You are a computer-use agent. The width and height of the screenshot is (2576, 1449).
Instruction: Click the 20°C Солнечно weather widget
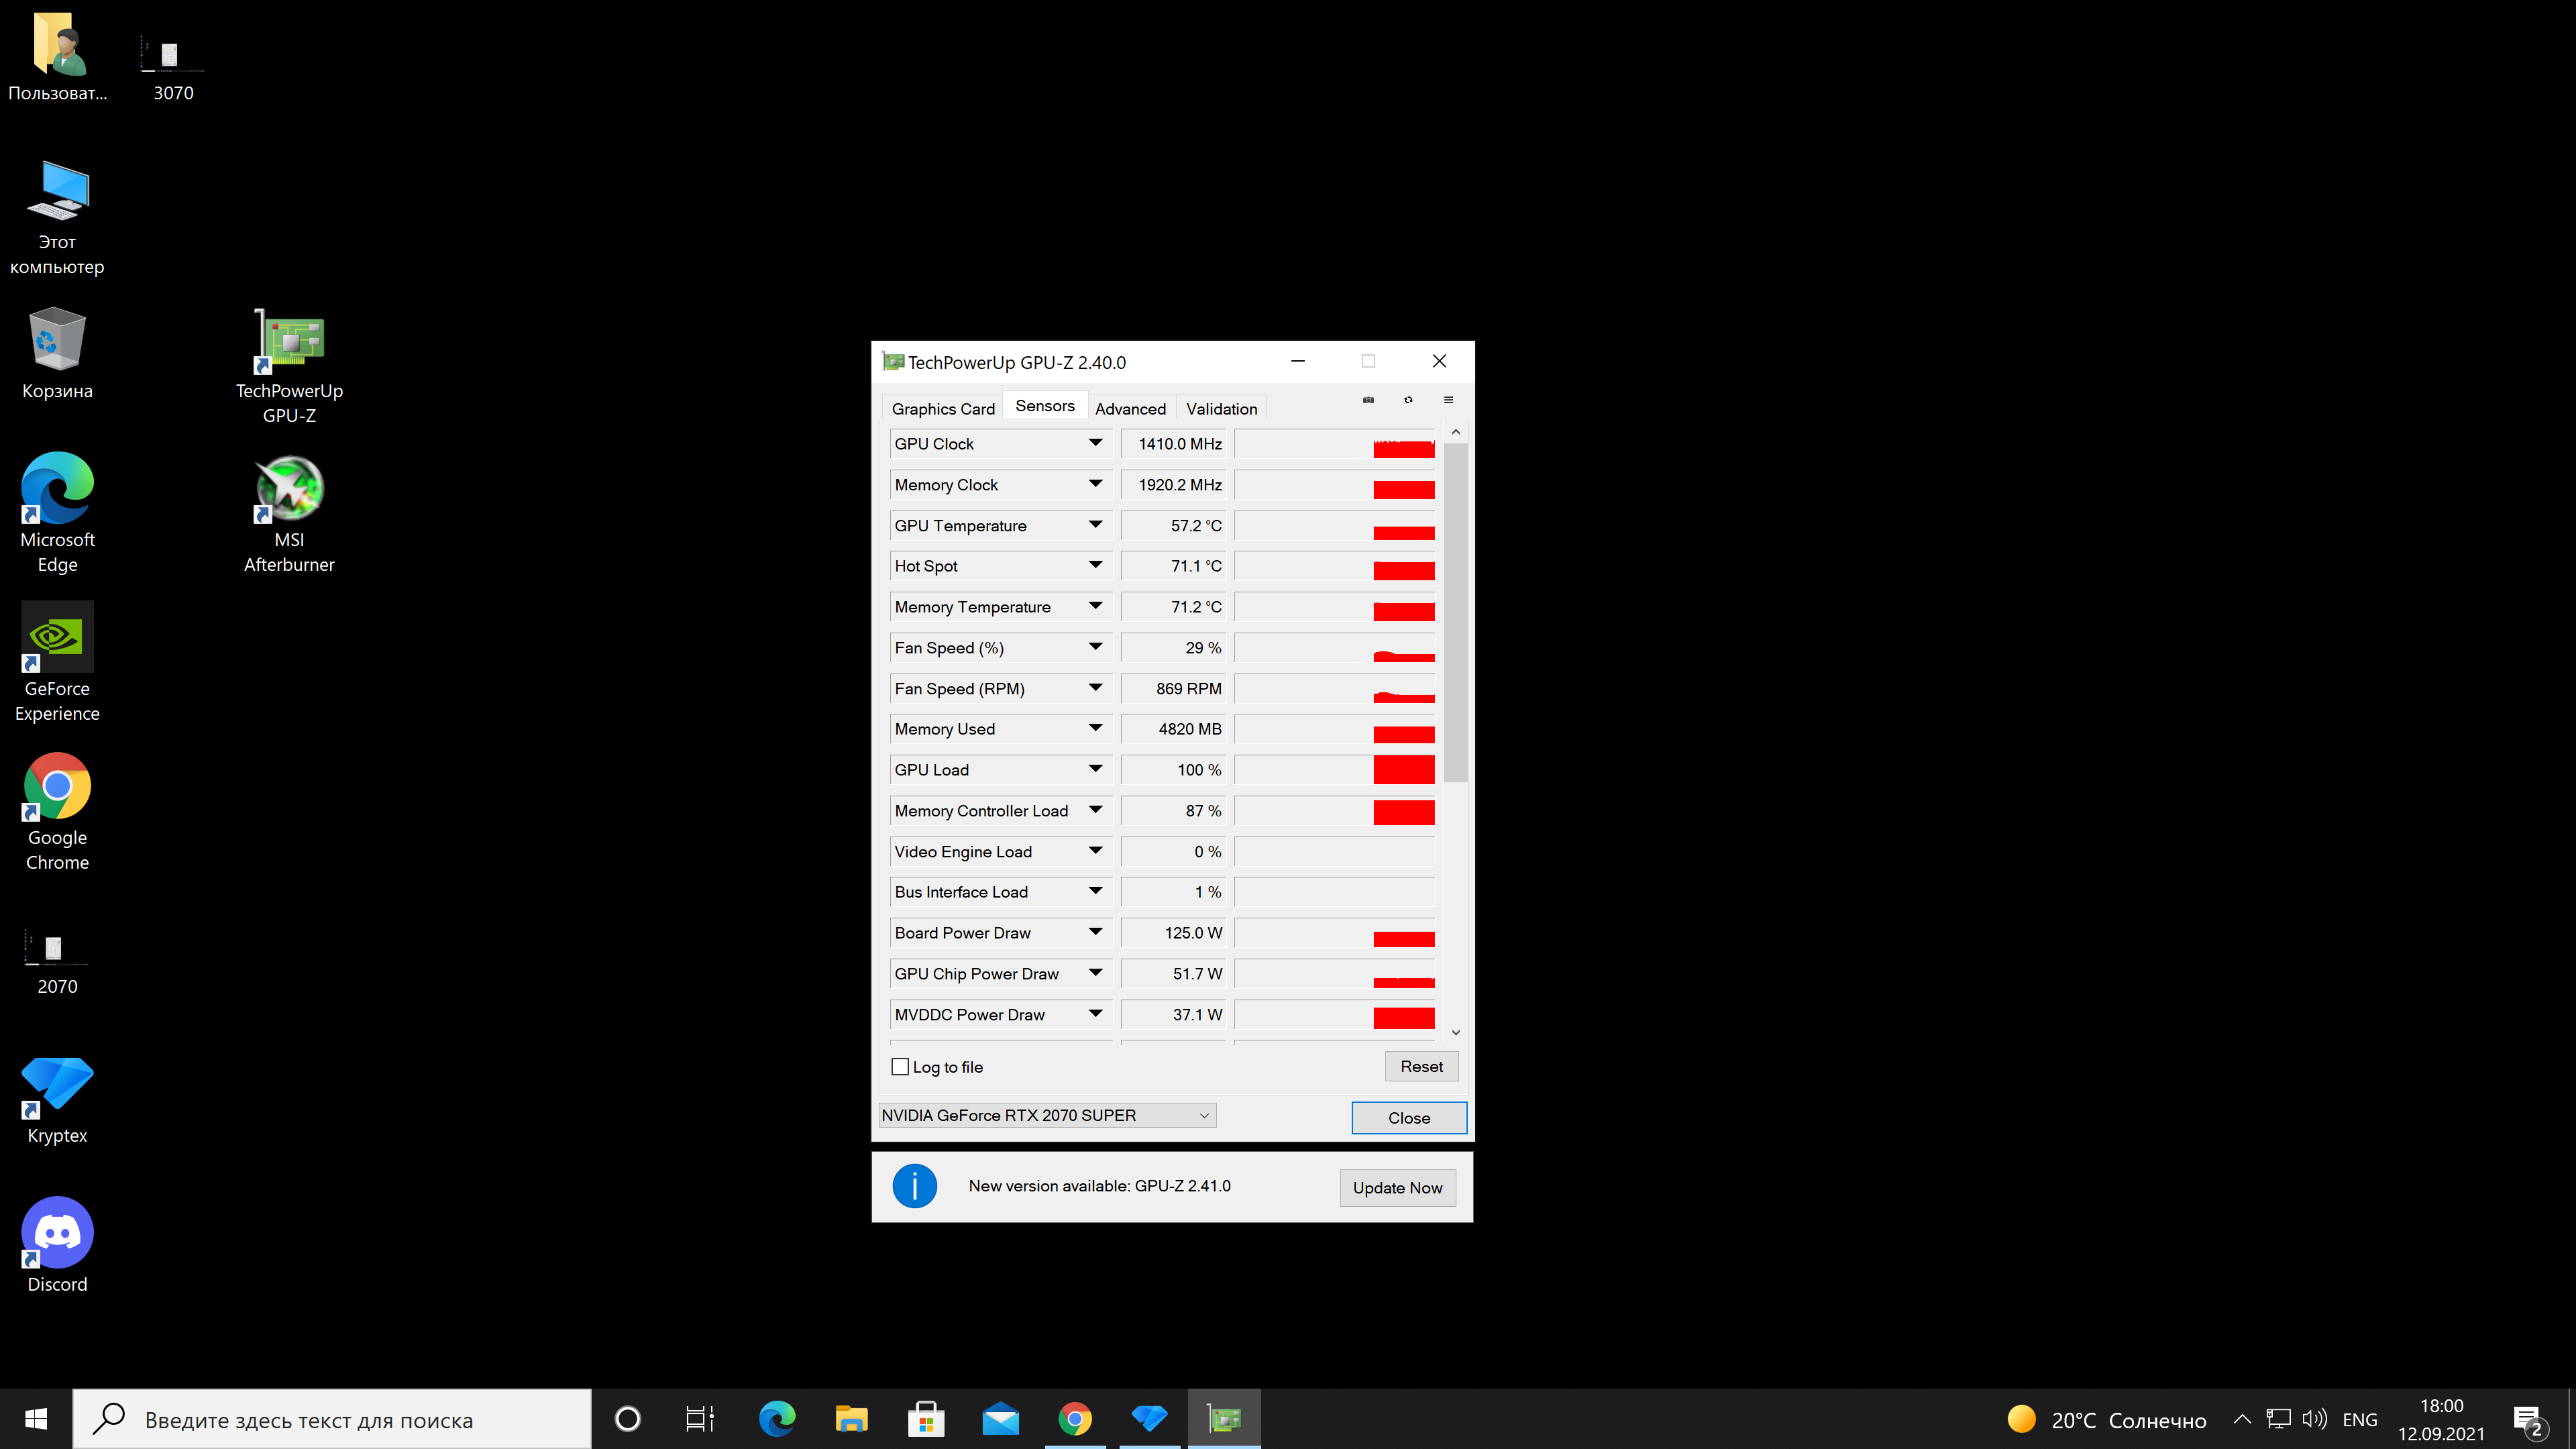tap(2106, 1420)
